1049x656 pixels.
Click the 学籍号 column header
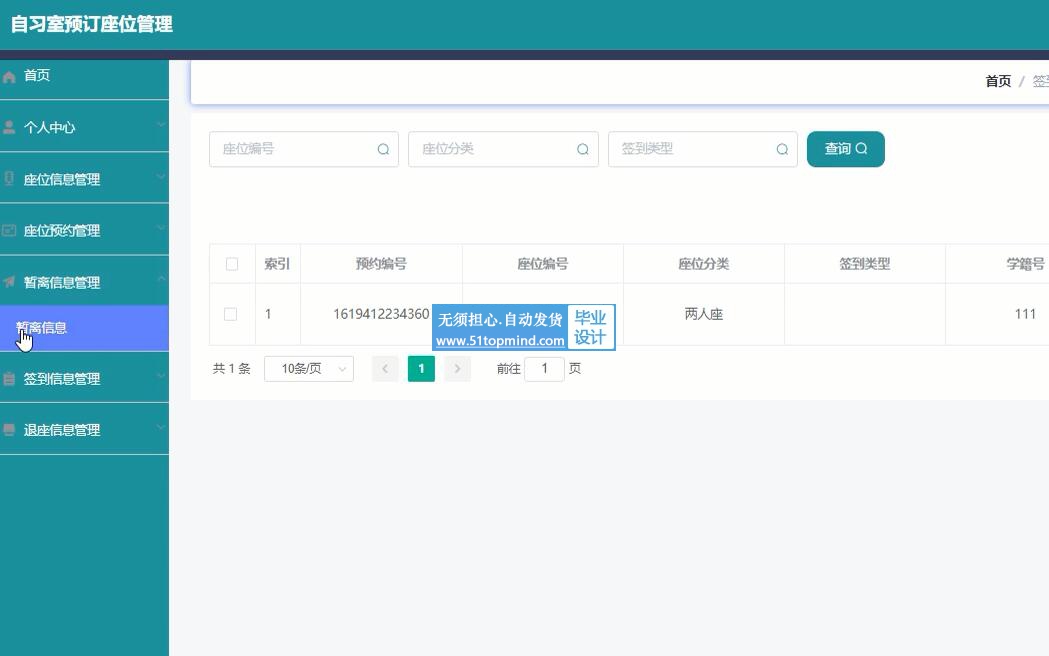(x=1025, y=263)
